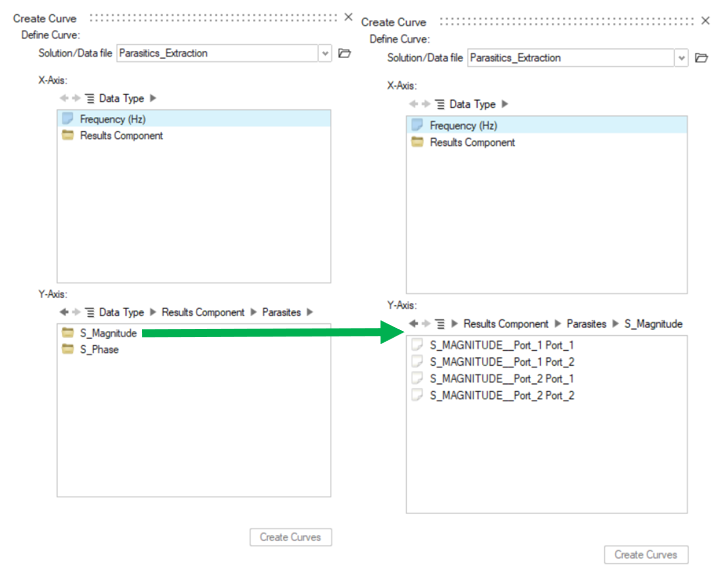This screenshot has width=728, height=588.
Task: Click Y-Axis back arrow in right dialog
Action: (414, 324)
